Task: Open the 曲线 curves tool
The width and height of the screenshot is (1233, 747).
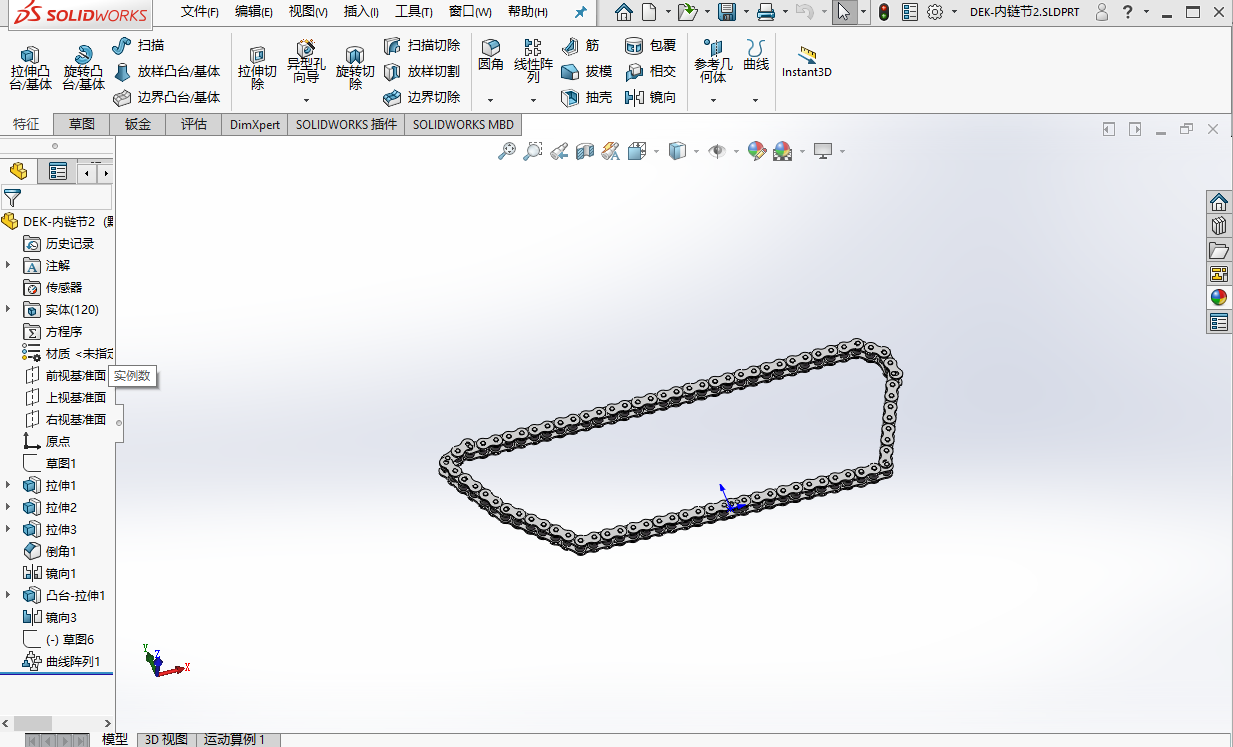Action: [756, 56]
